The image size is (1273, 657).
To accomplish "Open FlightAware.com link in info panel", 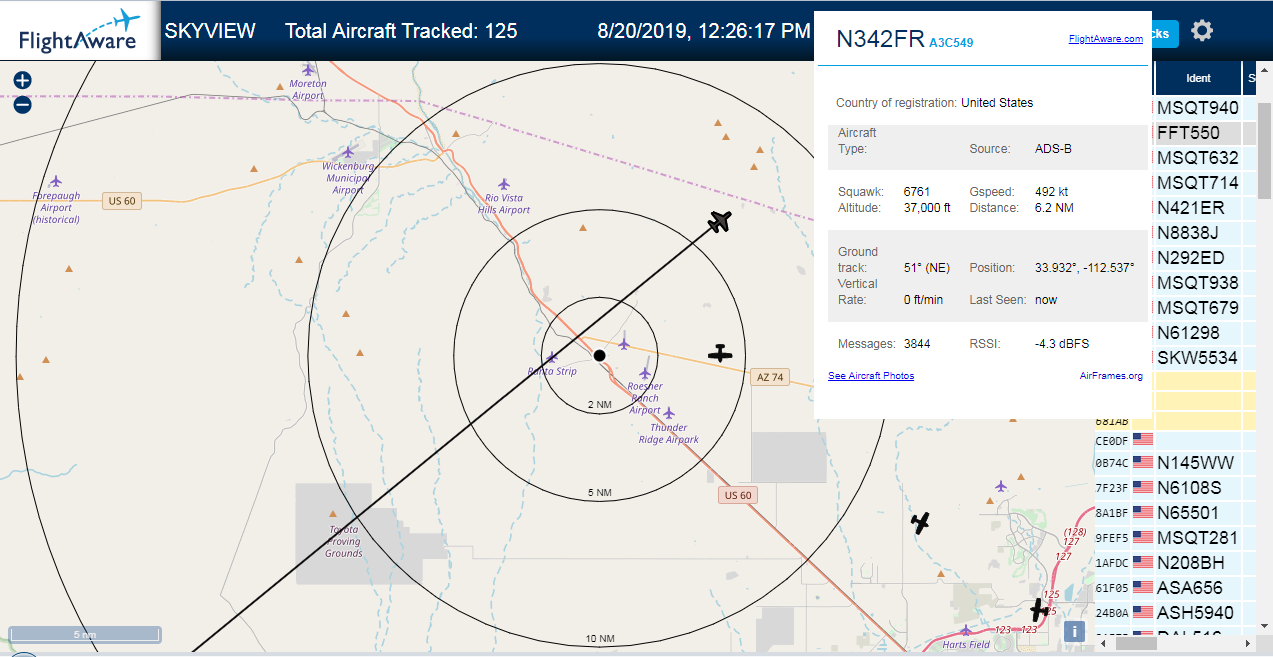I will pyautogui.click(x=1105, y=39).
